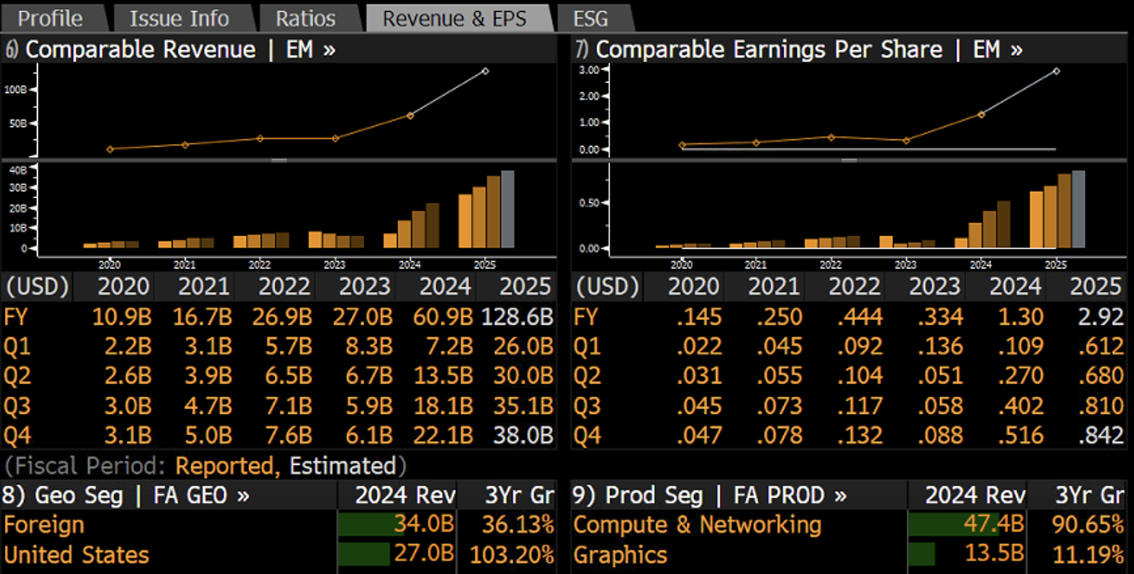The height and width of the screenshot is (574, 1134).
Task: Select Q4 2025 estimated revenue 38.0B
Action: pos(523,435)
